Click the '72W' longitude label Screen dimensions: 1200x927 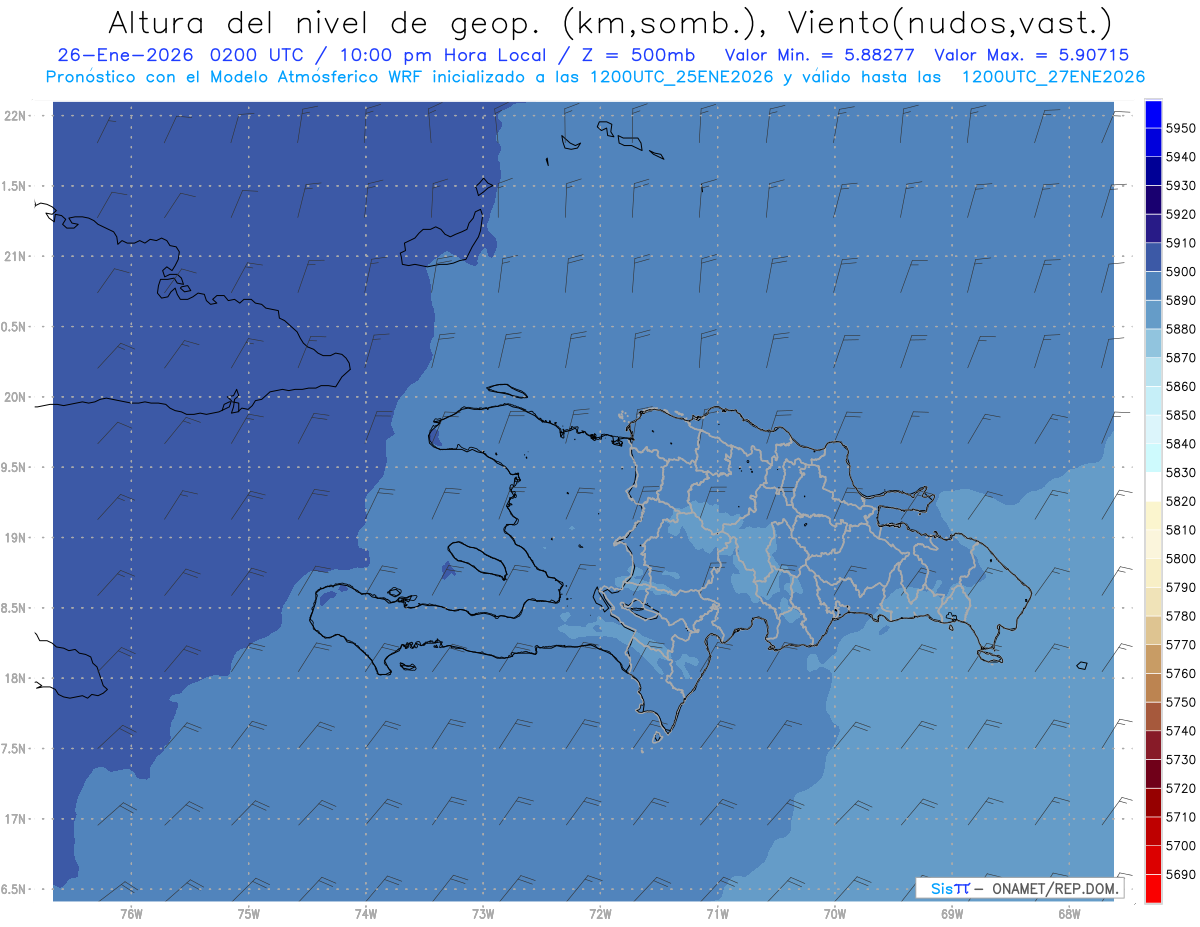[600, 914]
